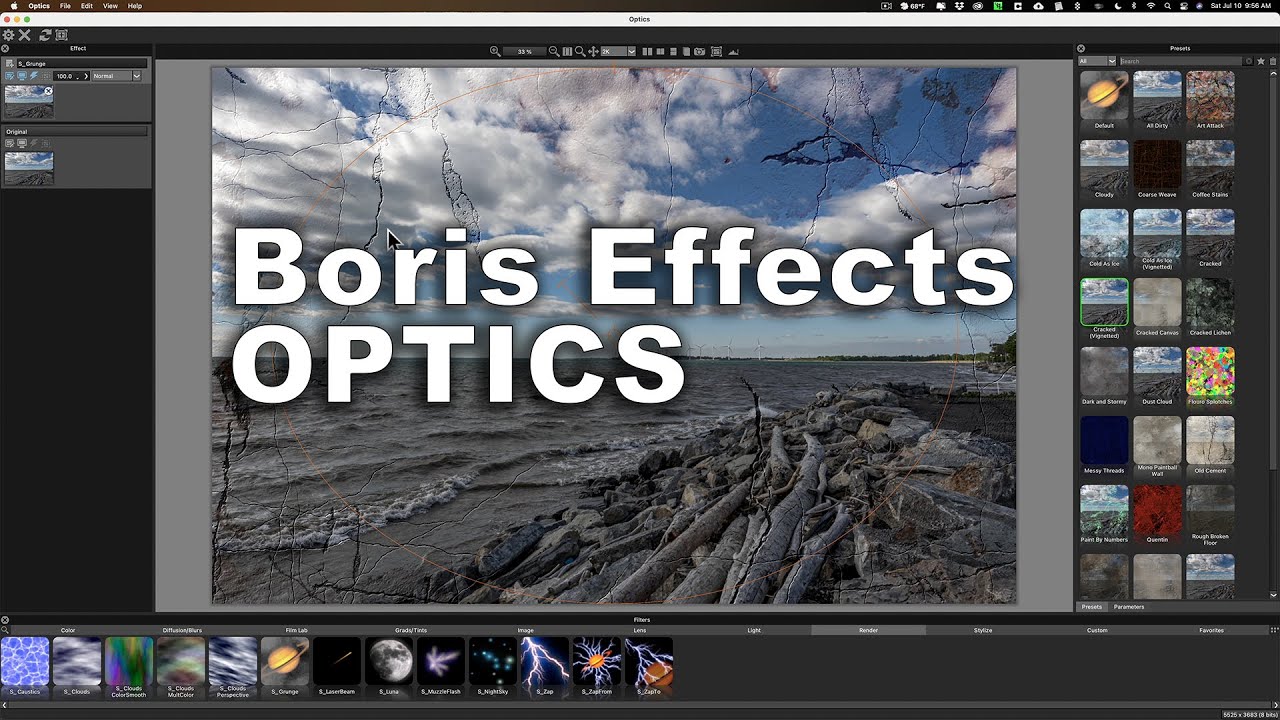Choose the S_Luna moon filter
Image resolution: width=1280 pixels, height=720 pixels.
pos(389,667)
